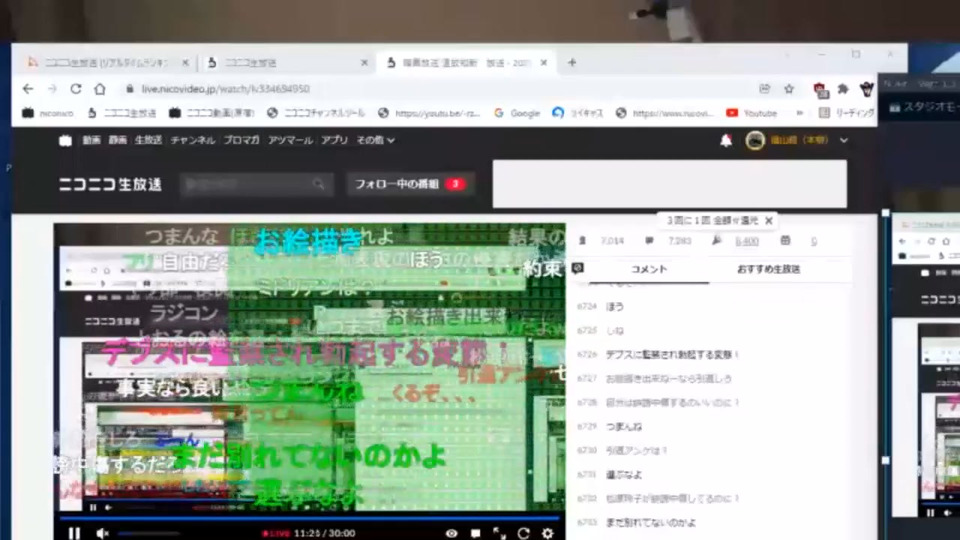This screenshot has height=540, width=960.
Task: Expand the その他 dropdown menu
Action: point(375,140)
